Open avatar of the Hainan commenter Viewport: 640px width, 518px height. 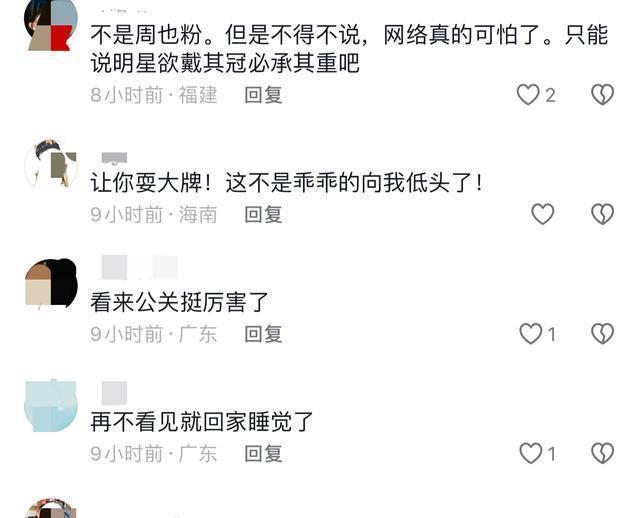[x=51, y=163]
